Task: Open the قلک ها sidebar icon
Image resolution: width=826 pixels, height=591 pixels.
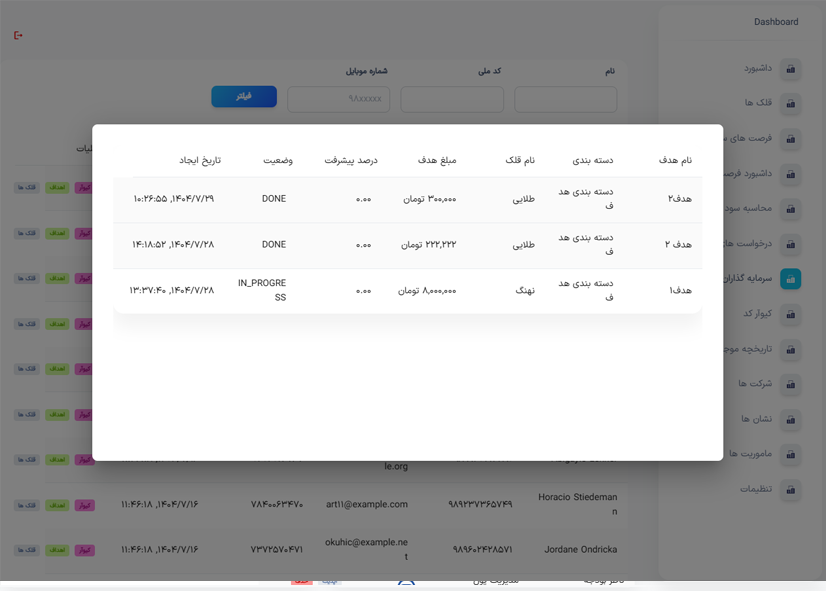Action: (791, 104)
